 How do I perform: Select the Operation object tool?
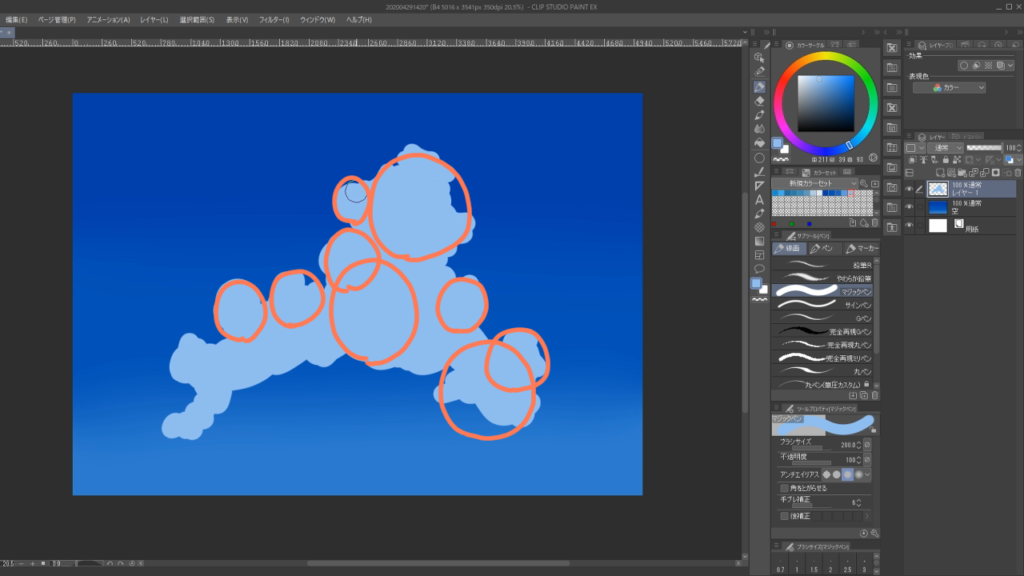tap(759, 58)
